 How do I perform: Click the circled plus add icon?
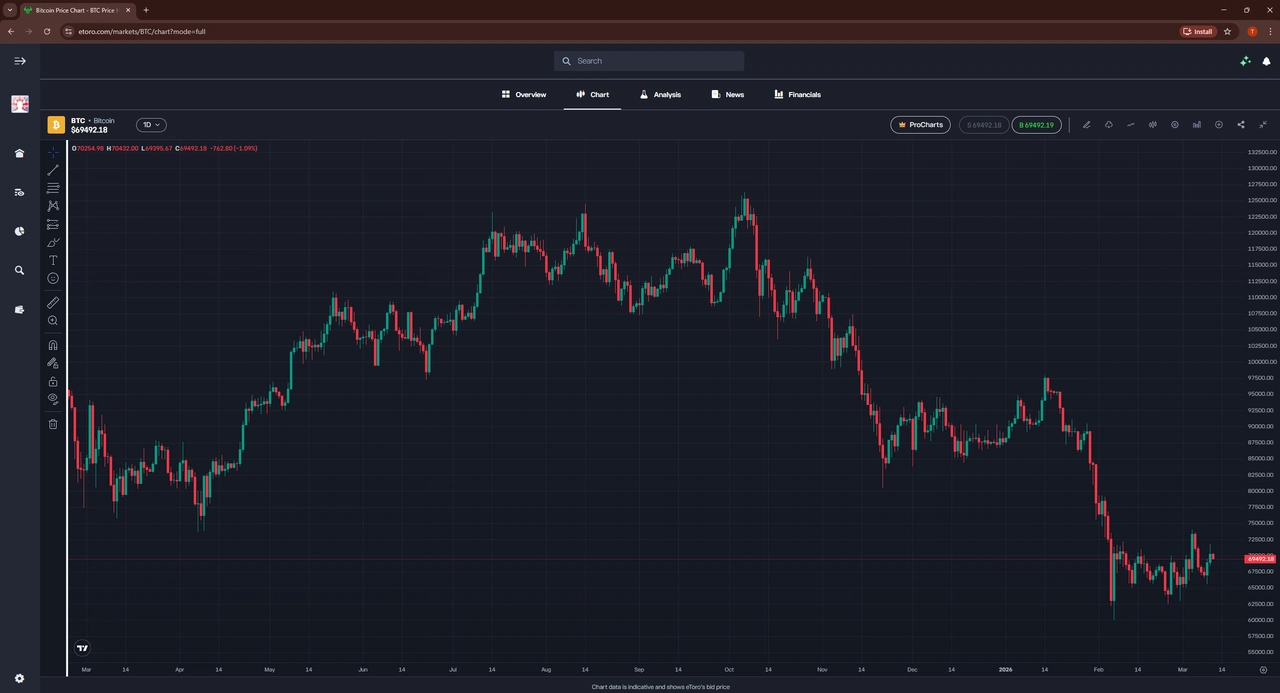coord(1219,125)
